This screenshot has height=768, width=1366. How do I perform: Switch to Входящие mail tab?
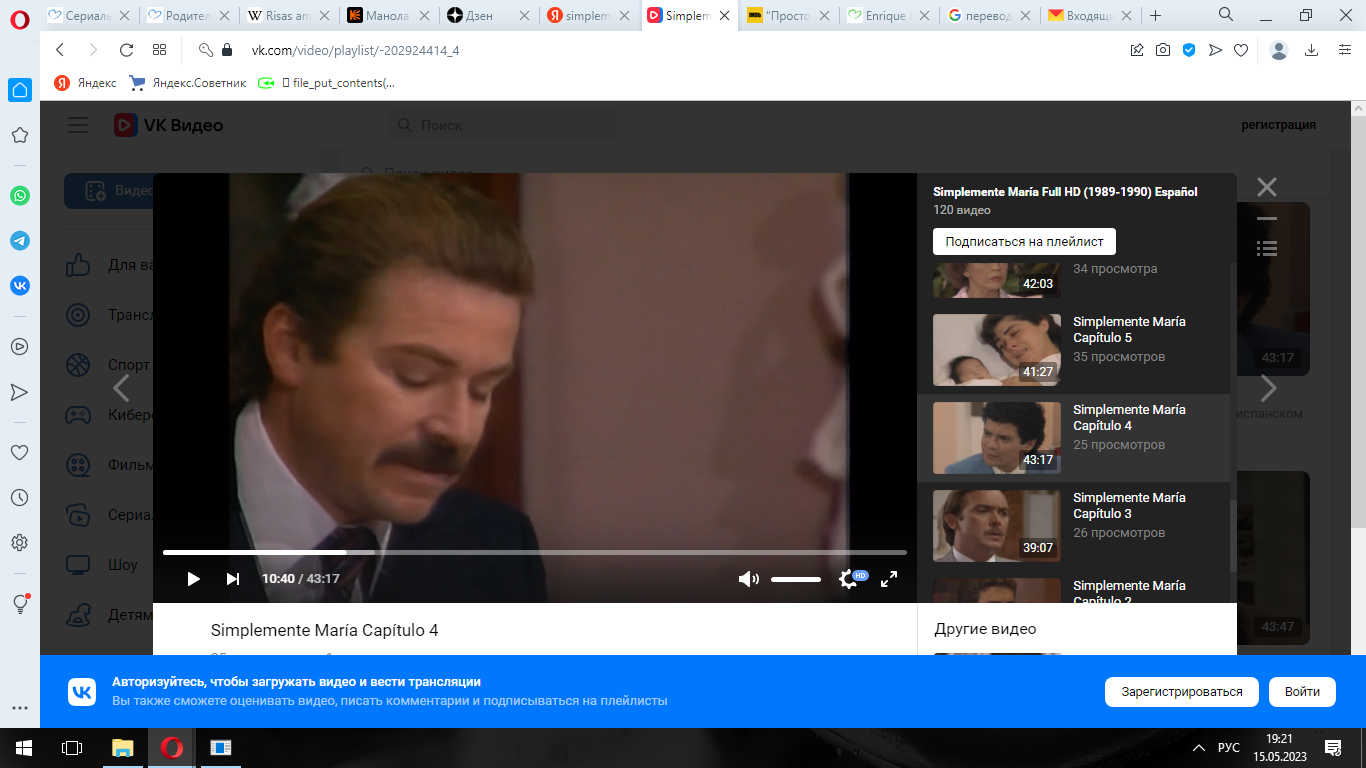pos(1087,15)
